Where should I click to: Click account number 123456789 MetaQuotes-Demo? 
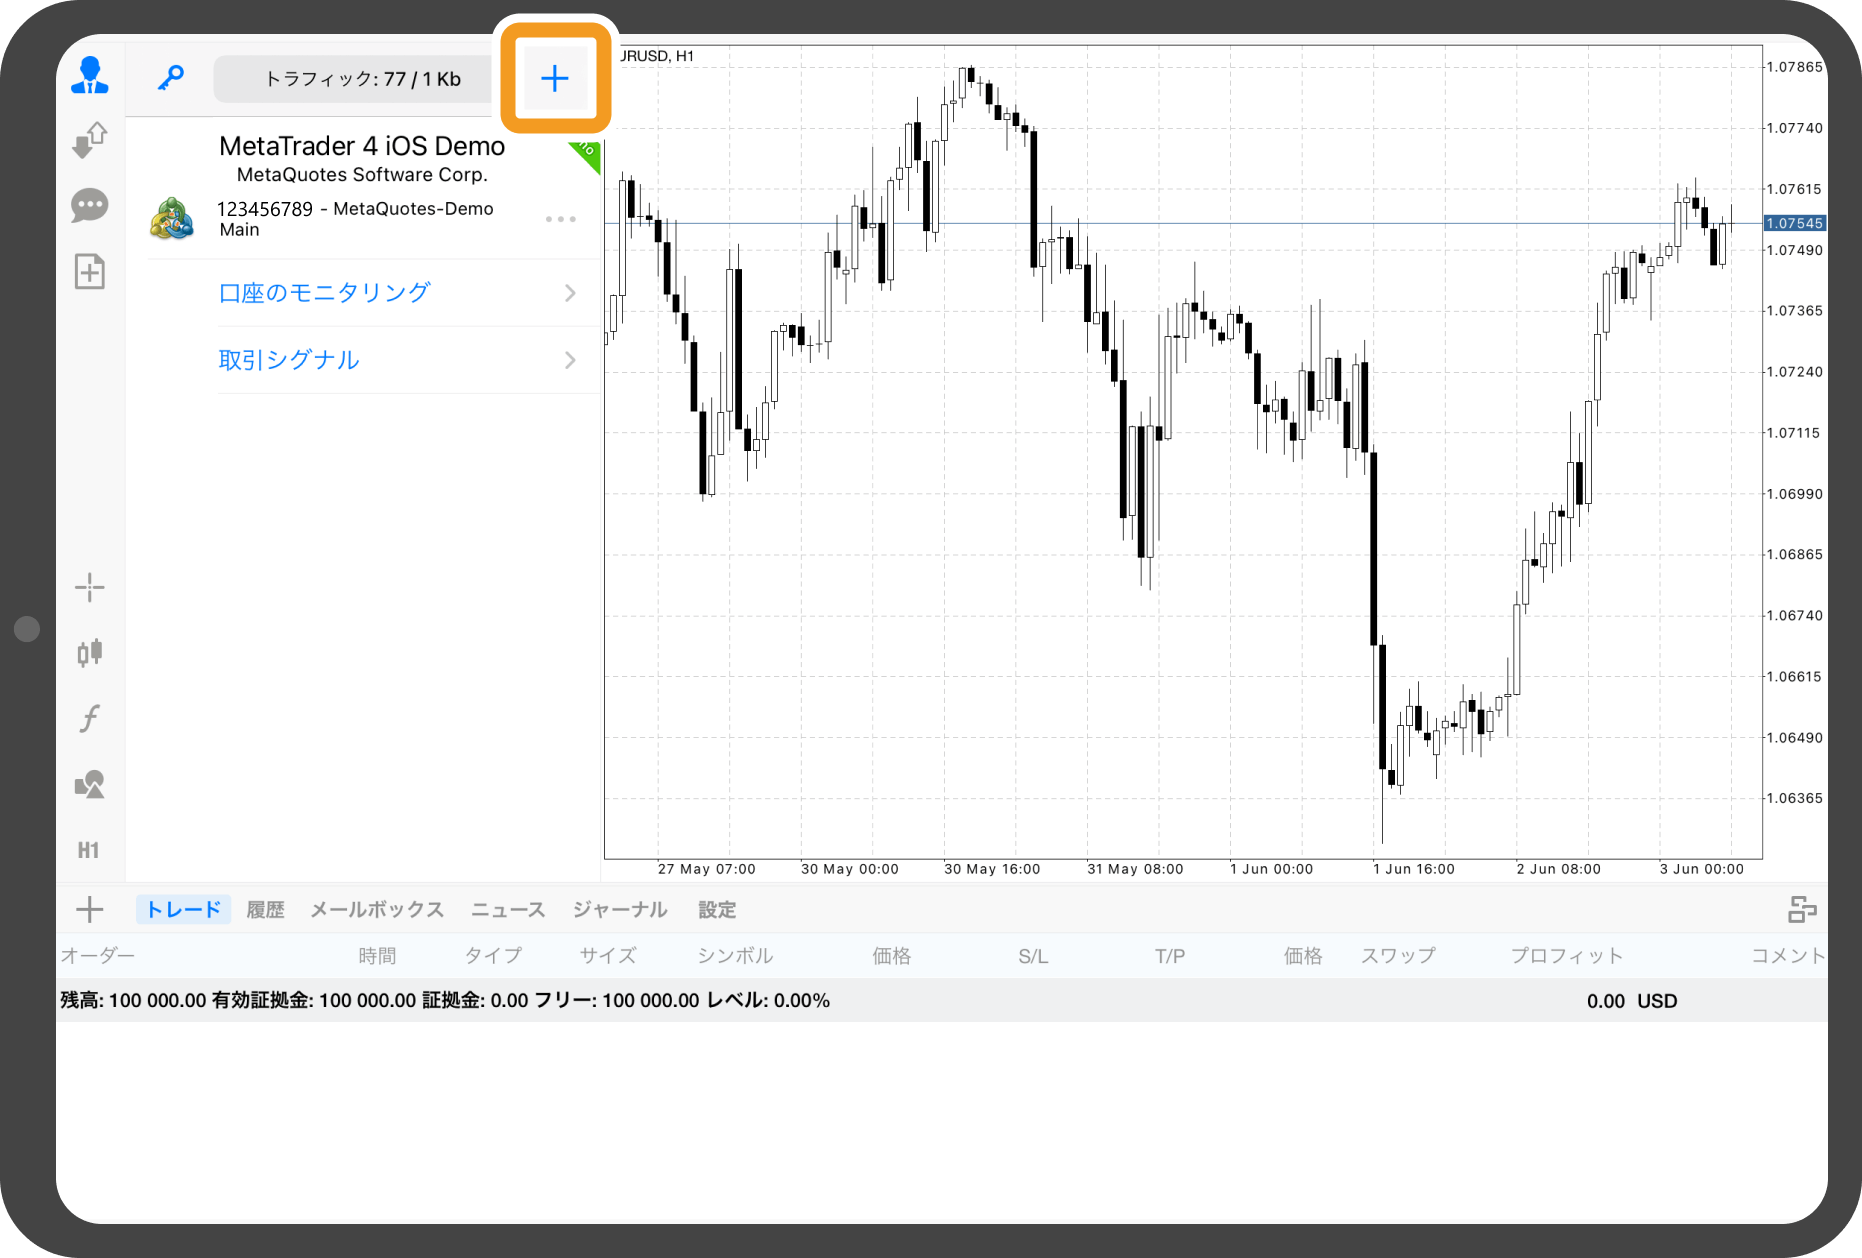click(355, 209)
